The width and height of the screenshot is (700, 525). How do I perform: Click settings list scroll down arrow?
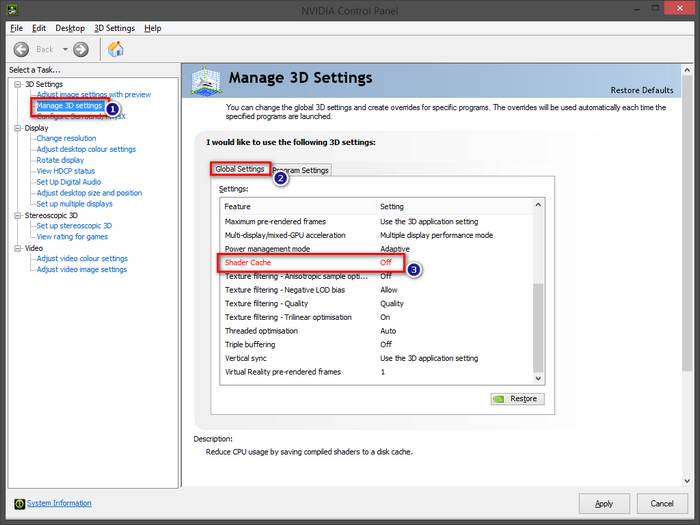click(x=538, y=379)
